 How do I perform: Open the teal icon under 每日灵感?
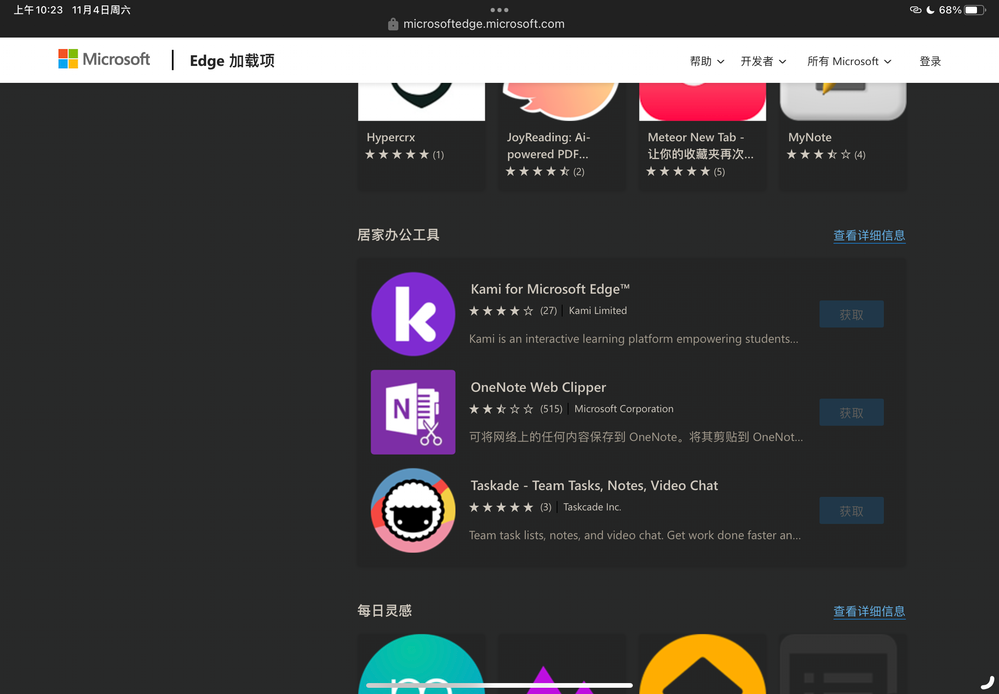421,663
